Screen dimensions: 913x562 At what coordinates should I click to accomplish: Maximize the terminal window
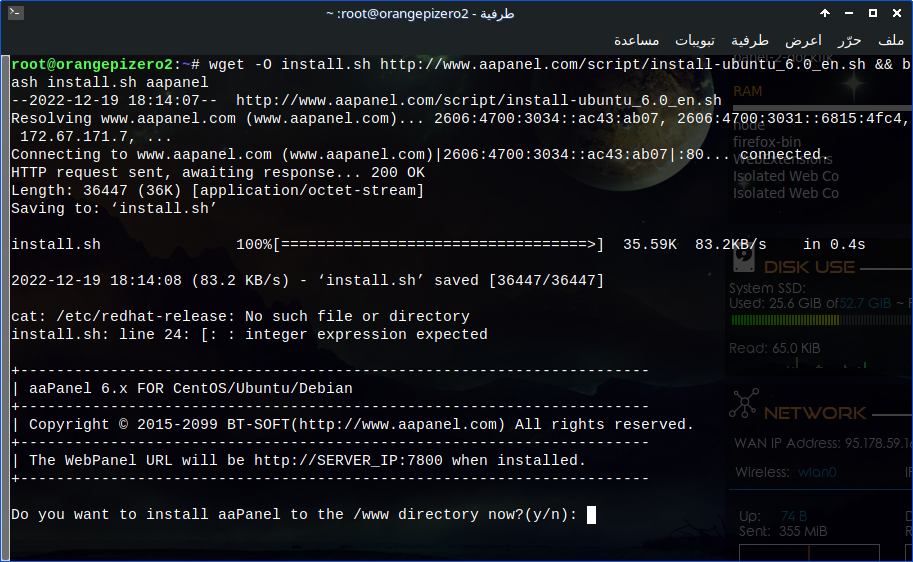point(873,14)
